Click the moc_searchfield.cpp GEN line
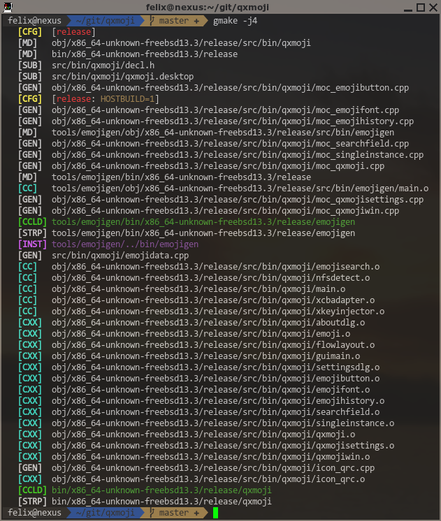Viewport: 441px width, 521px height. tap(213, 144)
